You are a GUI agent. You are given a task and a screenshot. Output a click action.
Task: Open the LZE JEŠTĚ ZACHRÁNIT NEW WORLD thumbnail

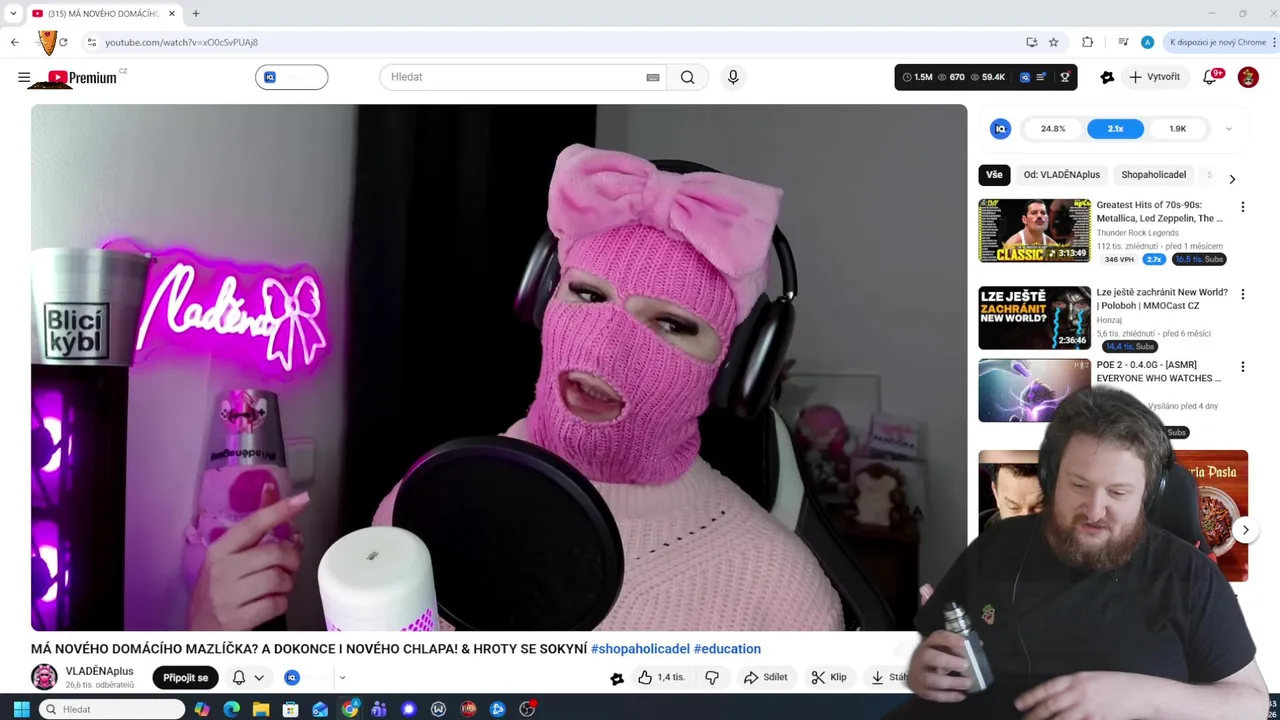tap(1034, 318)
